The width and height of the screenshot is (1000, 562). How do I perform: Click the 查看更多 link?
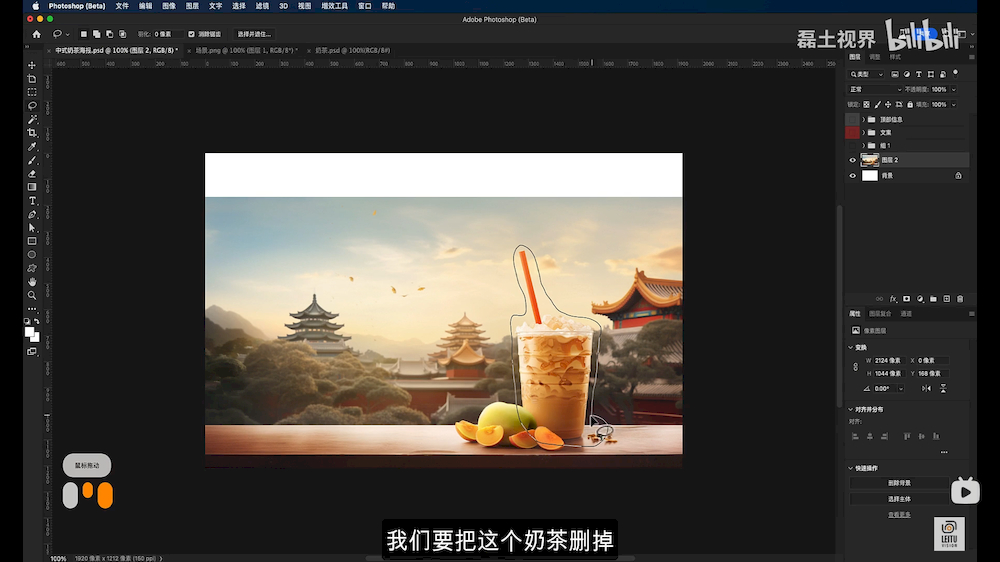point(899,515)
